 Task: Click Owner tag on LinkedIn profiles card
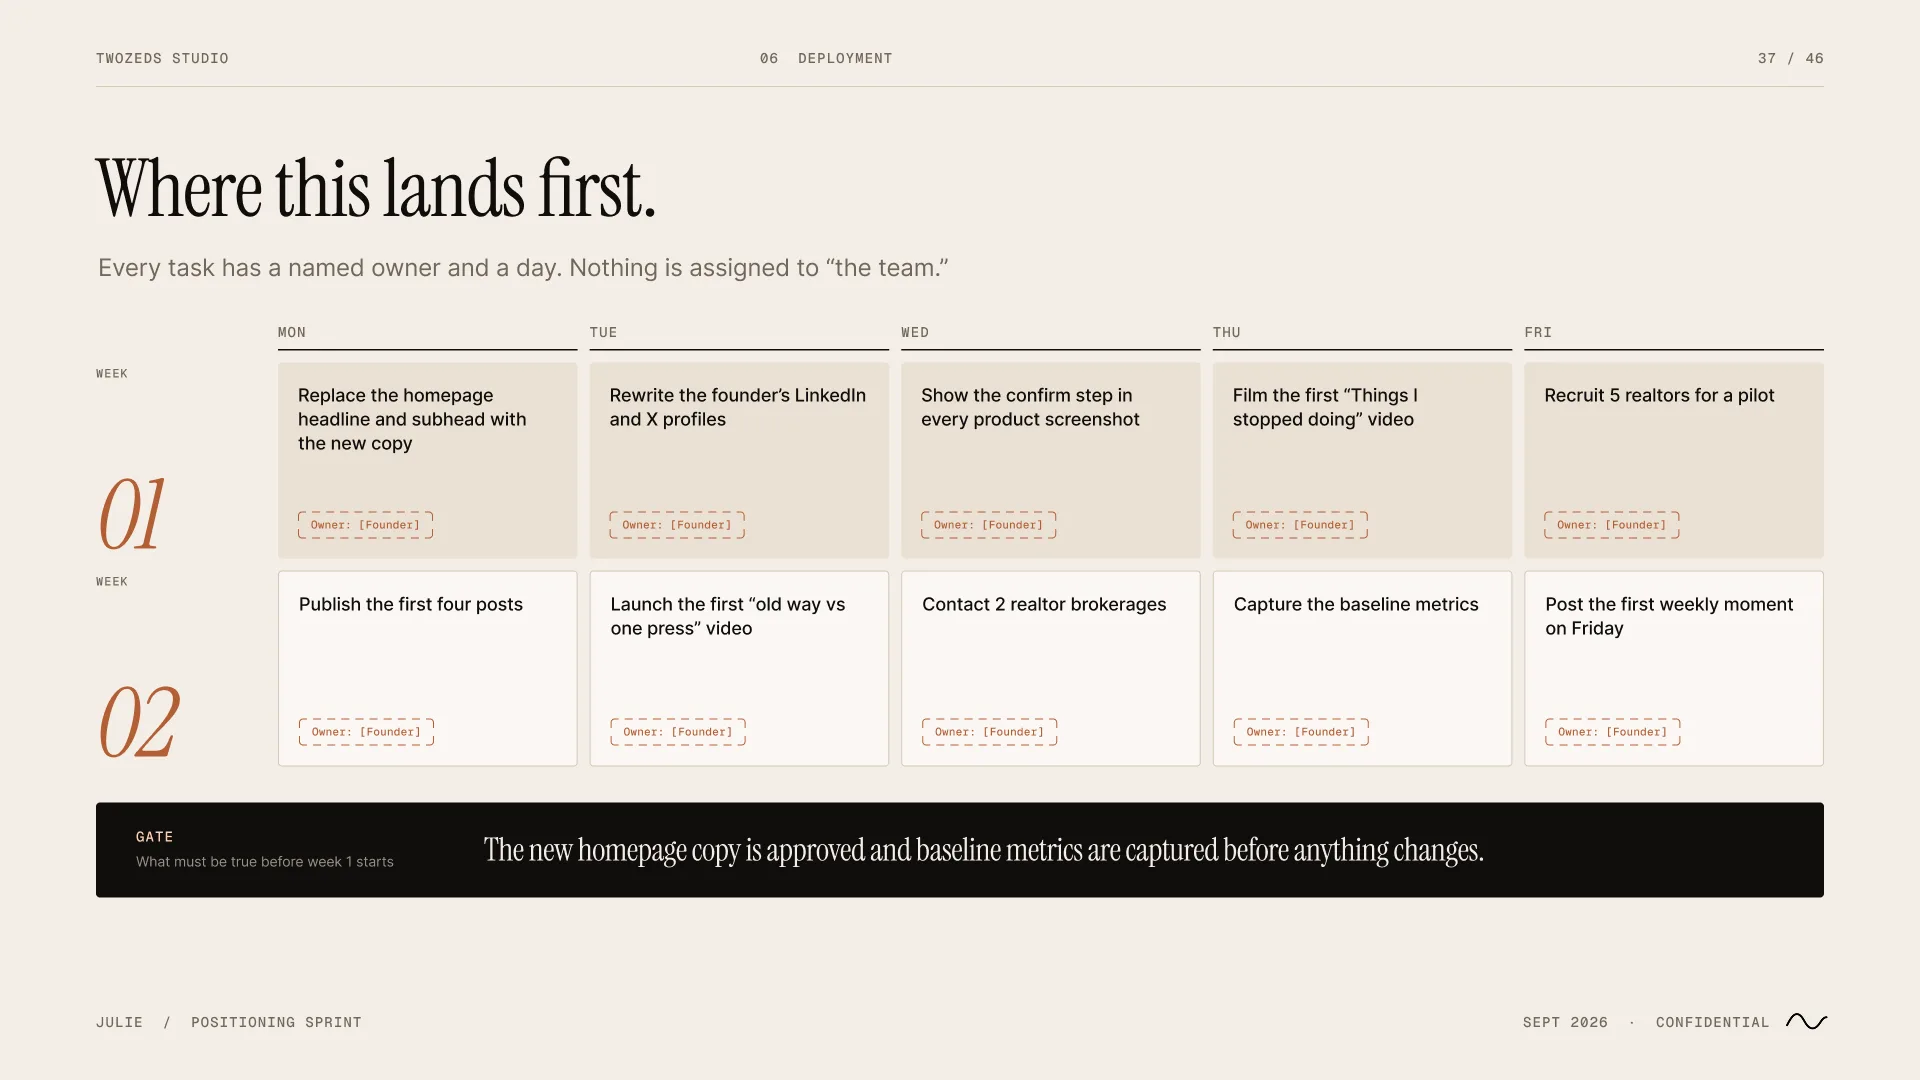click(x=677, y=525)
